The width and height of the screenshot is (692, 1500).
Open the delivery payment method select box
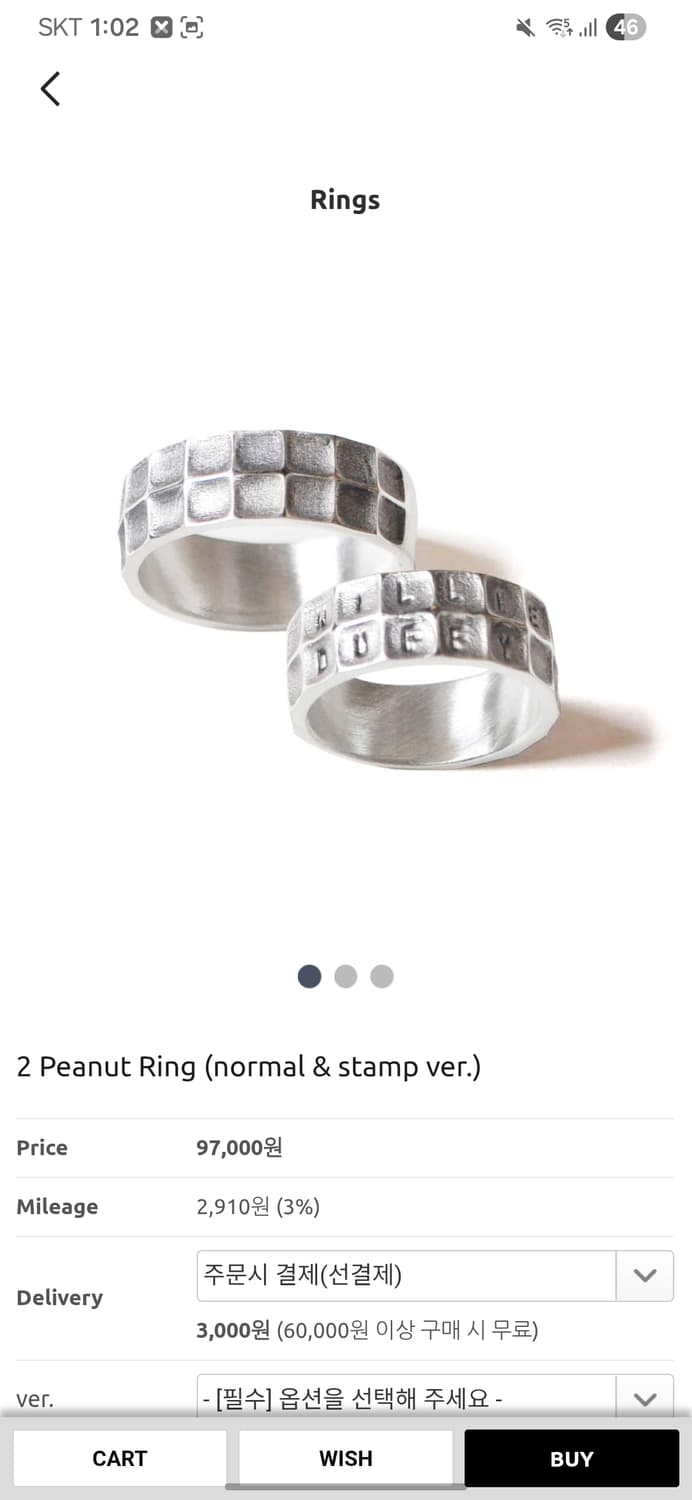click(435, 1275)
